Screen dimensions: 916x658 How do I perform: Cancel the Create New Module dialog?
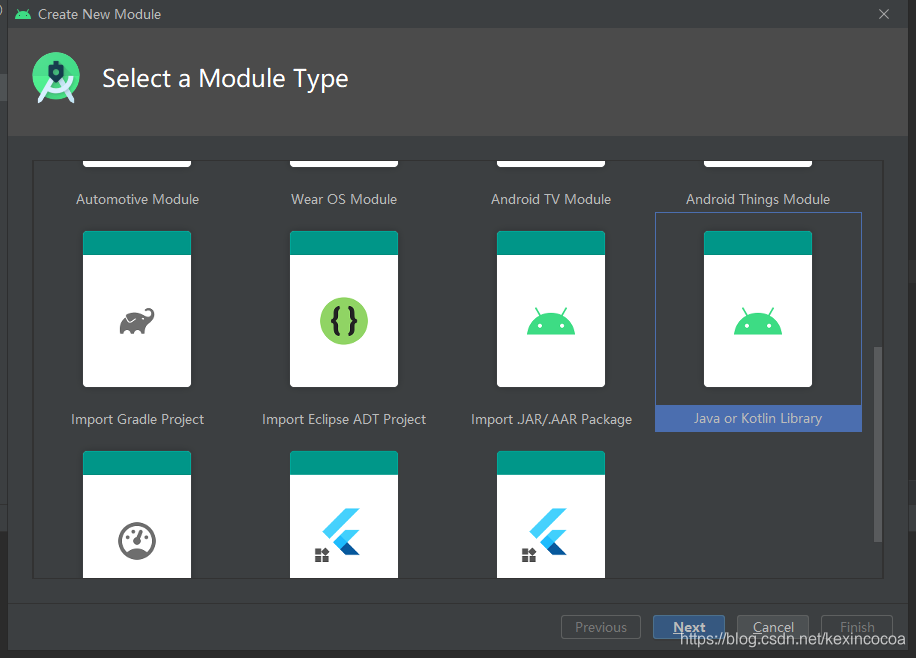click(x=773, y=627)
